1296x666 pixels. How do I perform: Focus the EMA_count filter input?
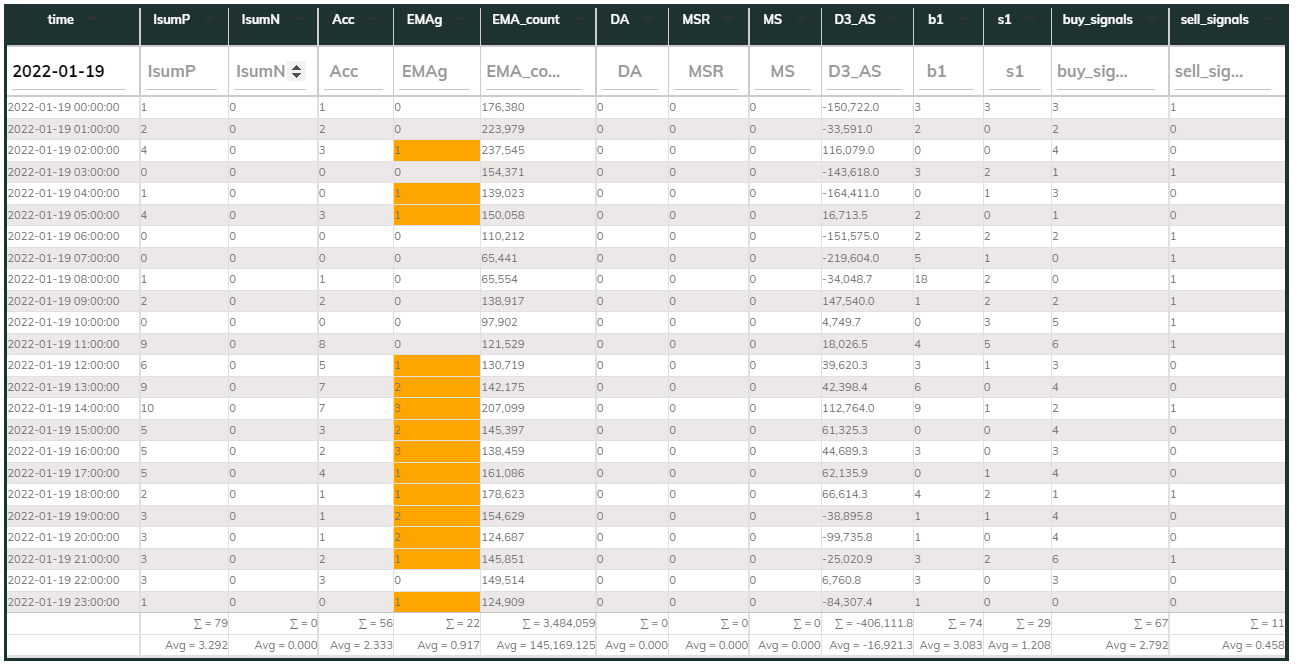(536, 72)
